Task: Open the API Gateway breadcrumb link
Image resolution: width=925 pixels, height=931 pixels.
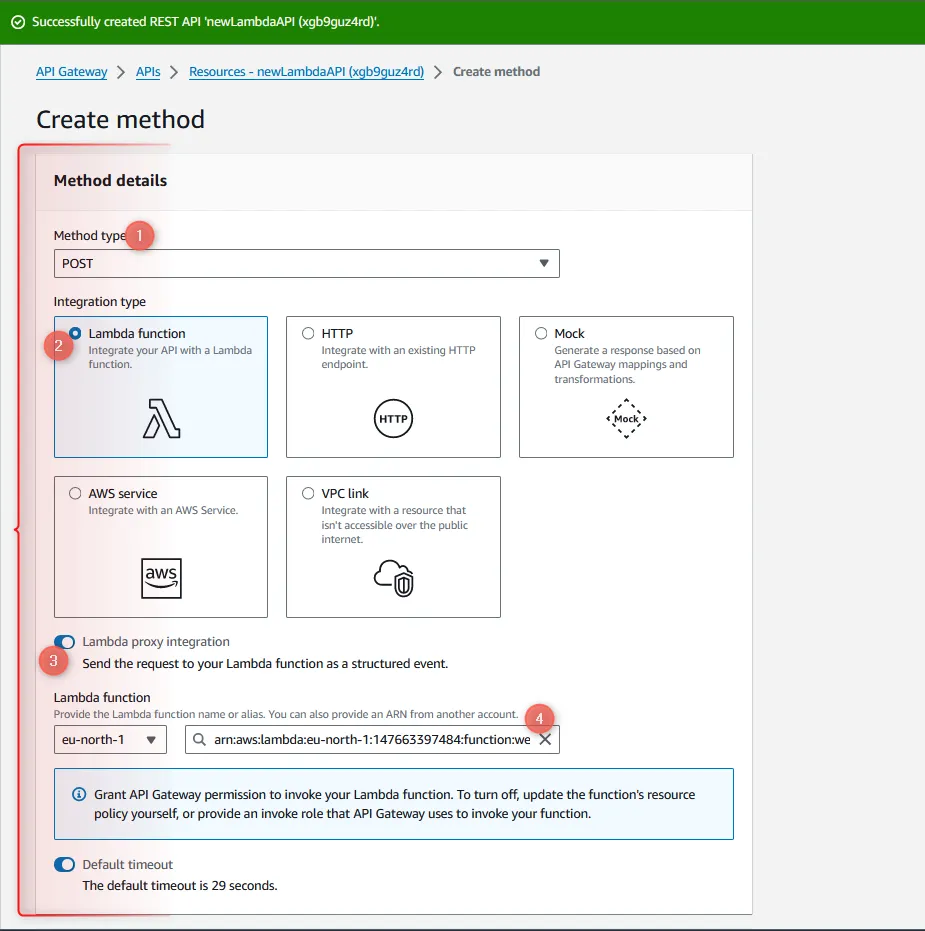Action: click(72, 72)
